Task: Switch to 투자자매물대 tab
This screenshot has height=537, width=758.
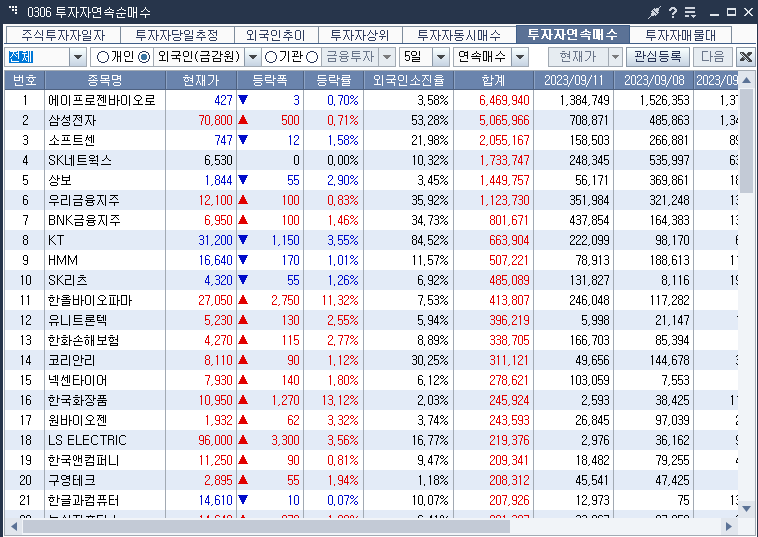Action: (681, 35)
